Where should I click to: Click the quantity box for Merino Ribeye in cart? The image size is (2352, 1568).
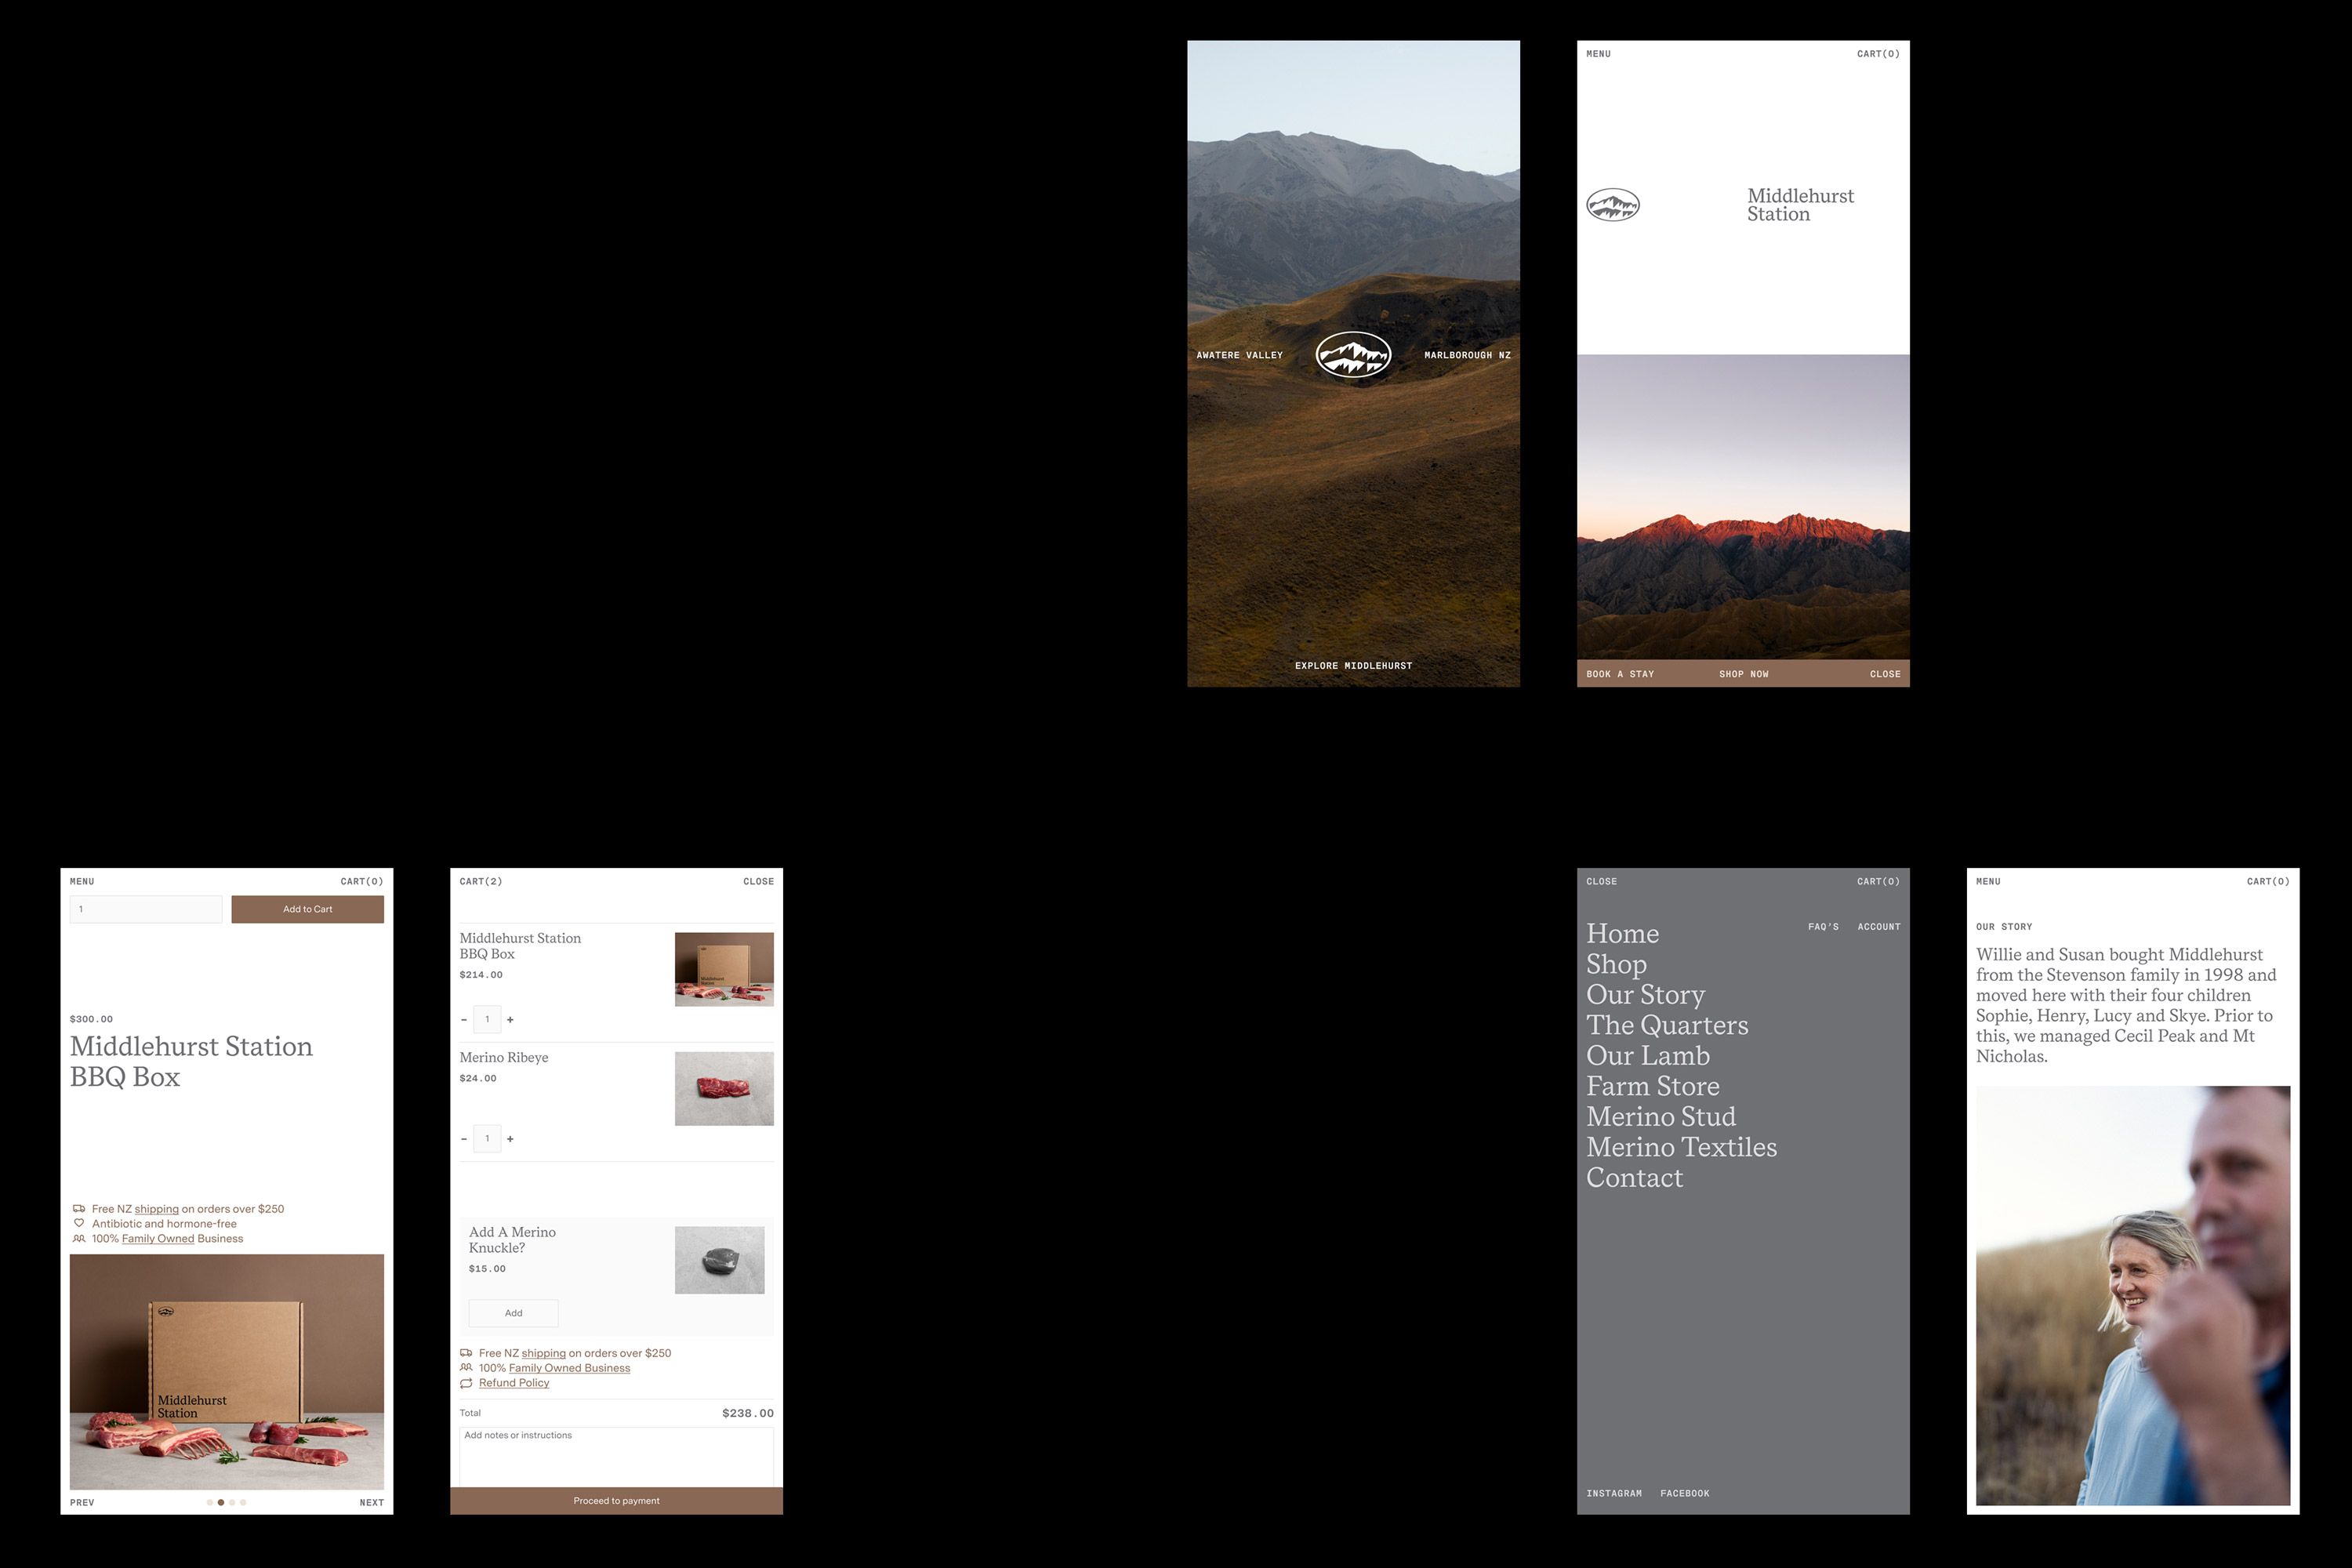click(x=487, y=1139)
